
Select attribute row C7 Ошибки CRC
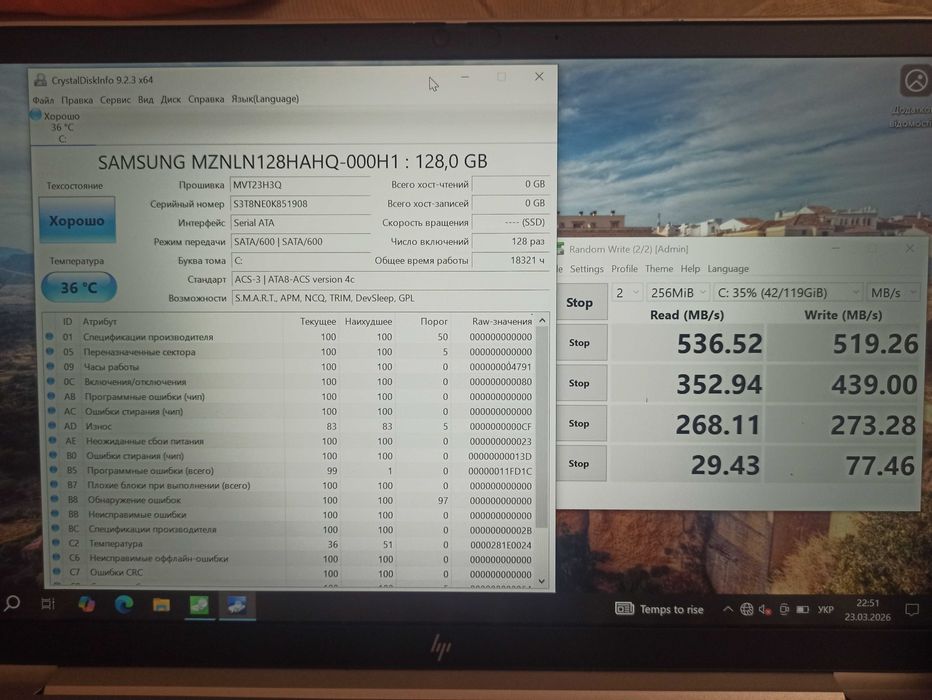pos(290,573)
